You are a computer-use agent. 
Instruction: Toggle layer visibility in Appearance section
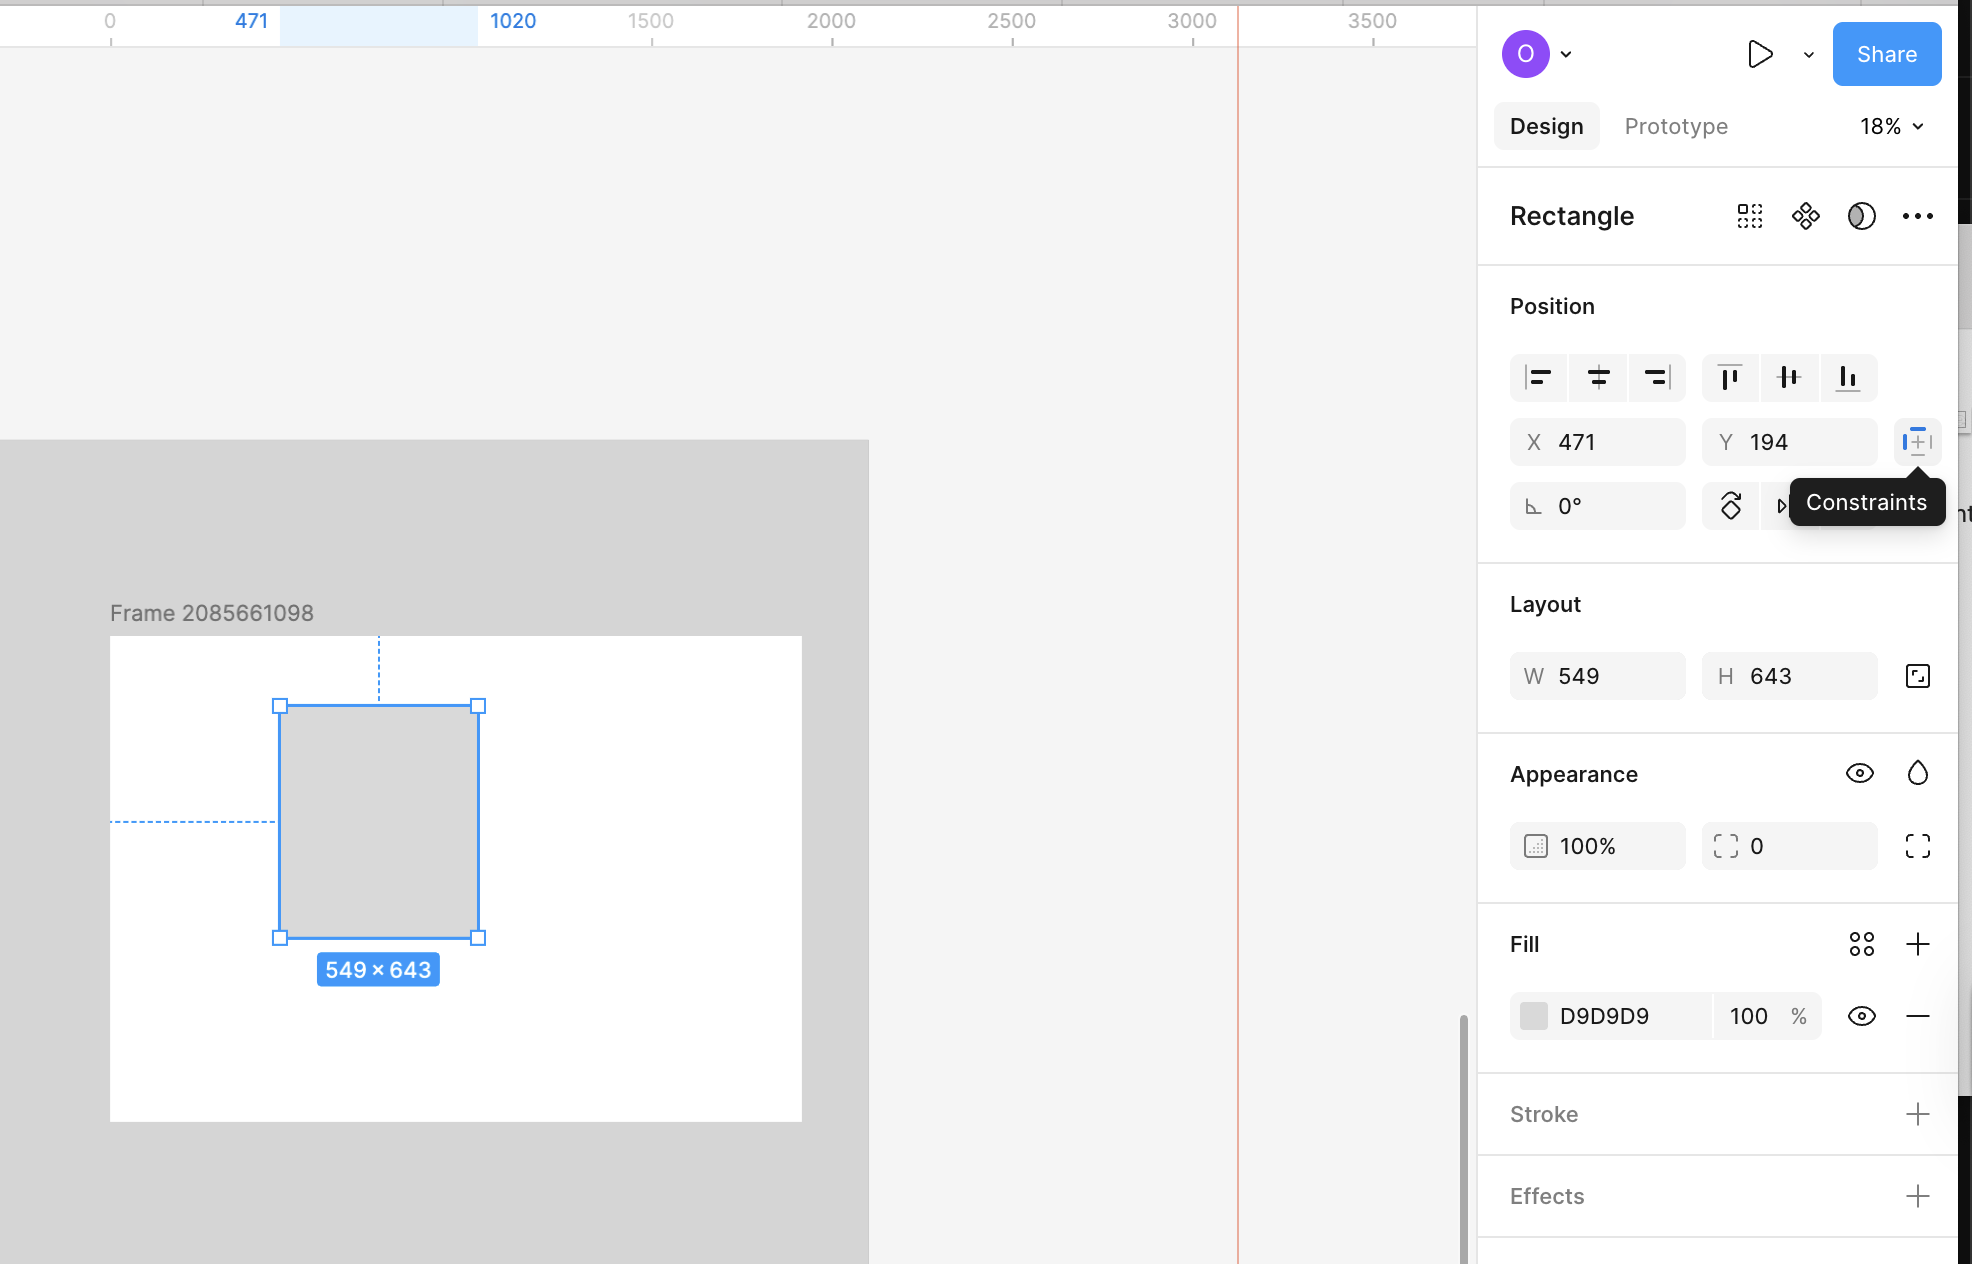[1859, 773]
